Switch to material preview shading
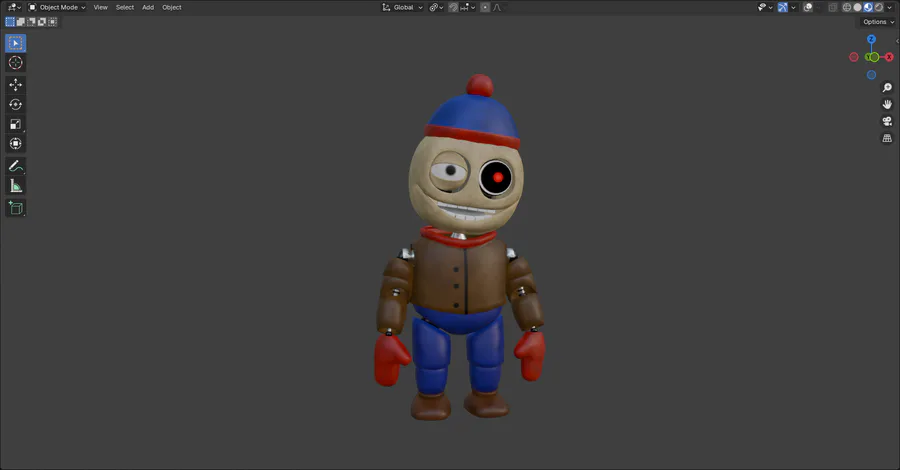Screen dimensions: 900x470 (868, 7)
